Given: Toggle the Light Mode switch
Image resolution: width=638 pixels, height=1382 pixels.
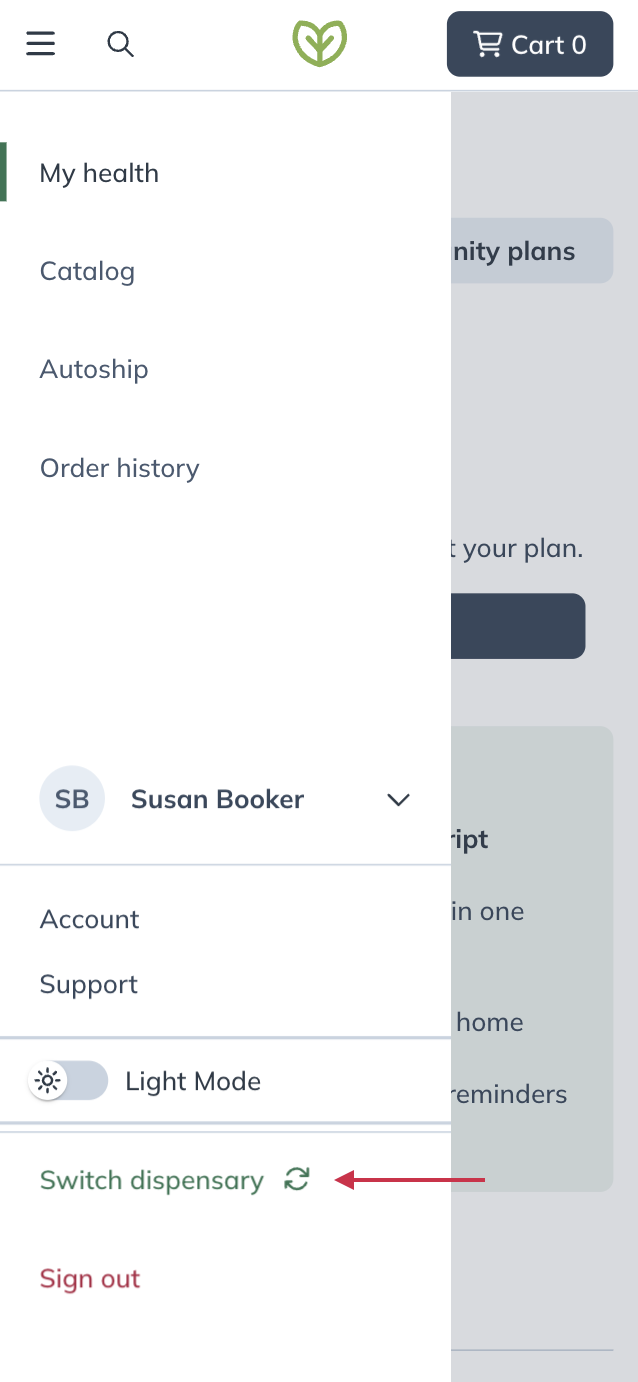Looking at the screenshot, I should pos(70,1081).
